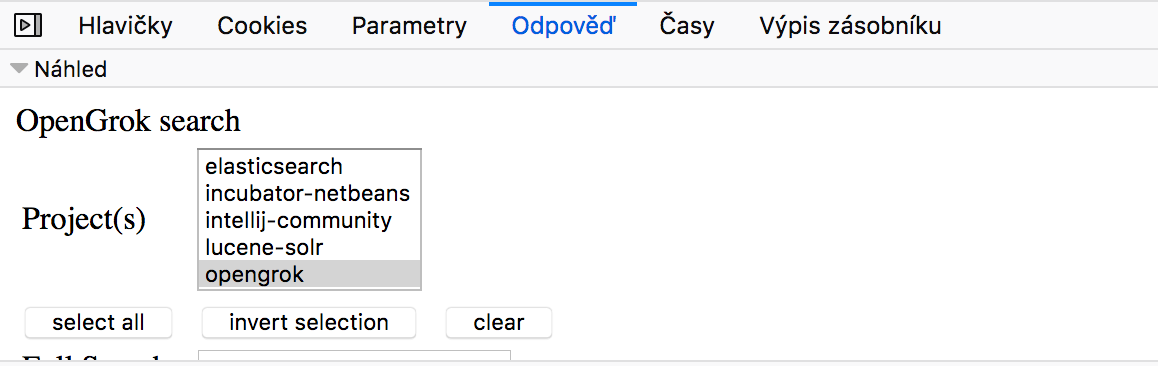Screen dimensions: 1158x366
Task: Clear the project selection with clear button
Action: (499, 322)
